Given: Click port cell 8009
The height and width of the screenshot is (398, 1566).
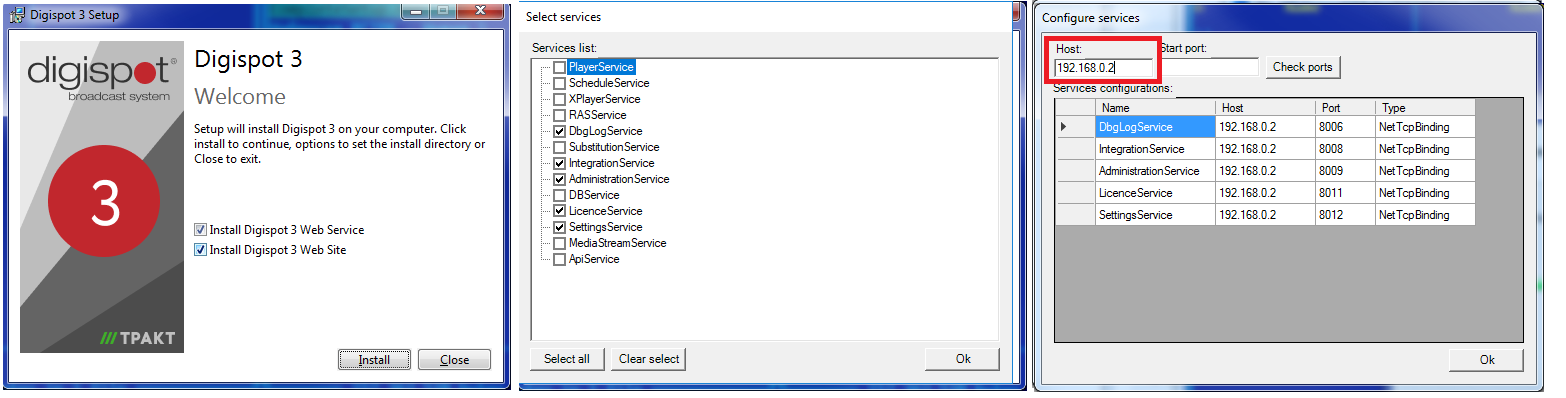Looking at the screenshot, I should (1345, 171).
